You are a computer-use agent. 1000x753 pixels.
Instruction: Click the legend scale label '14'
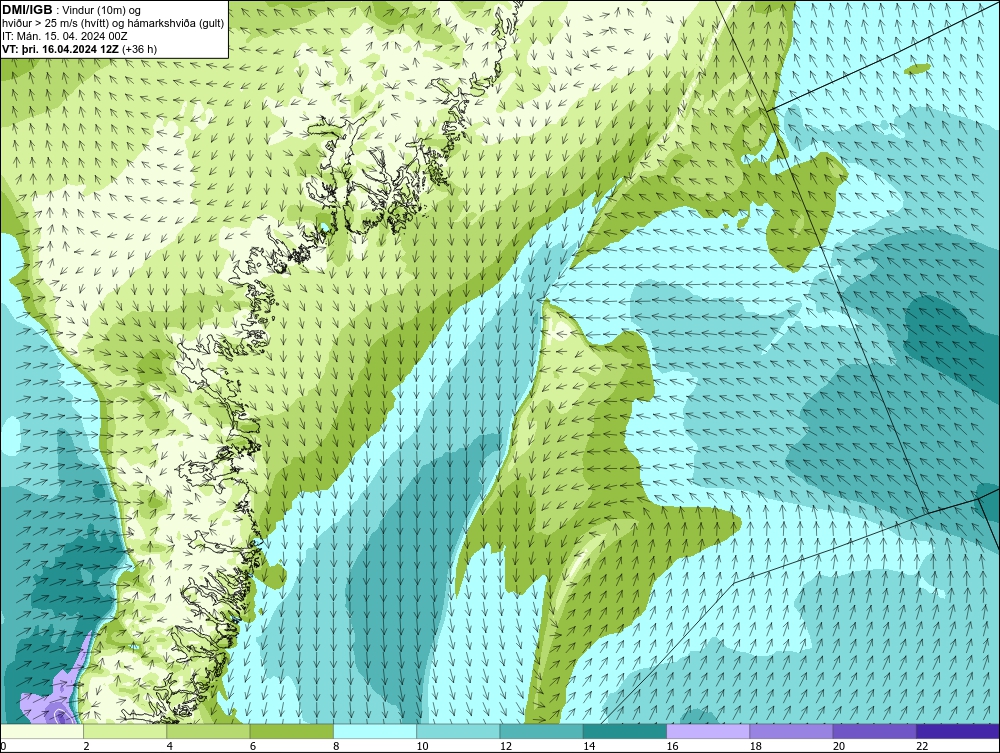pyautogui.click(x=589, y=747)
